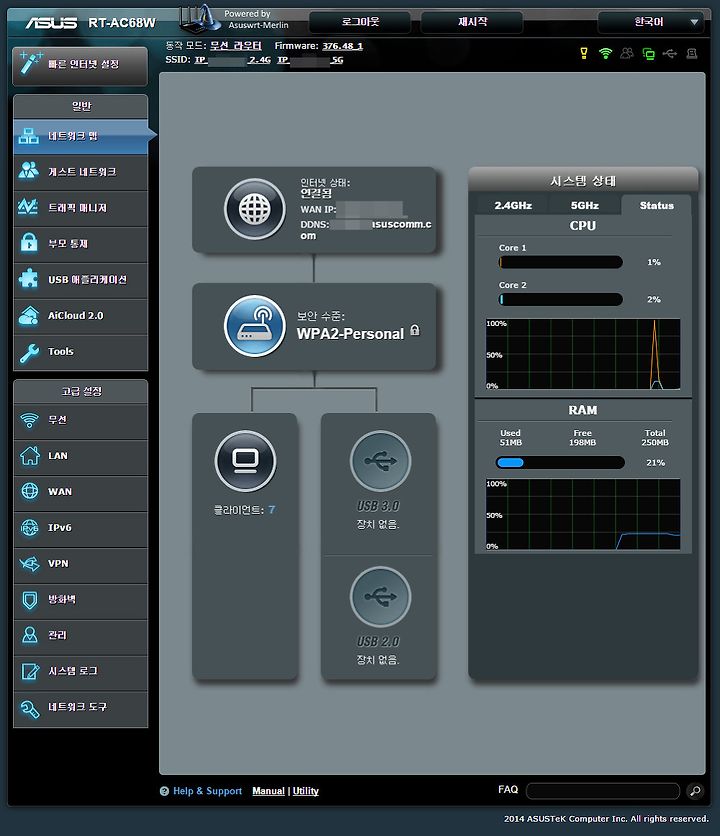Click the VPN arrows icon
Viewport: 720px width, 836px height.
29,563
